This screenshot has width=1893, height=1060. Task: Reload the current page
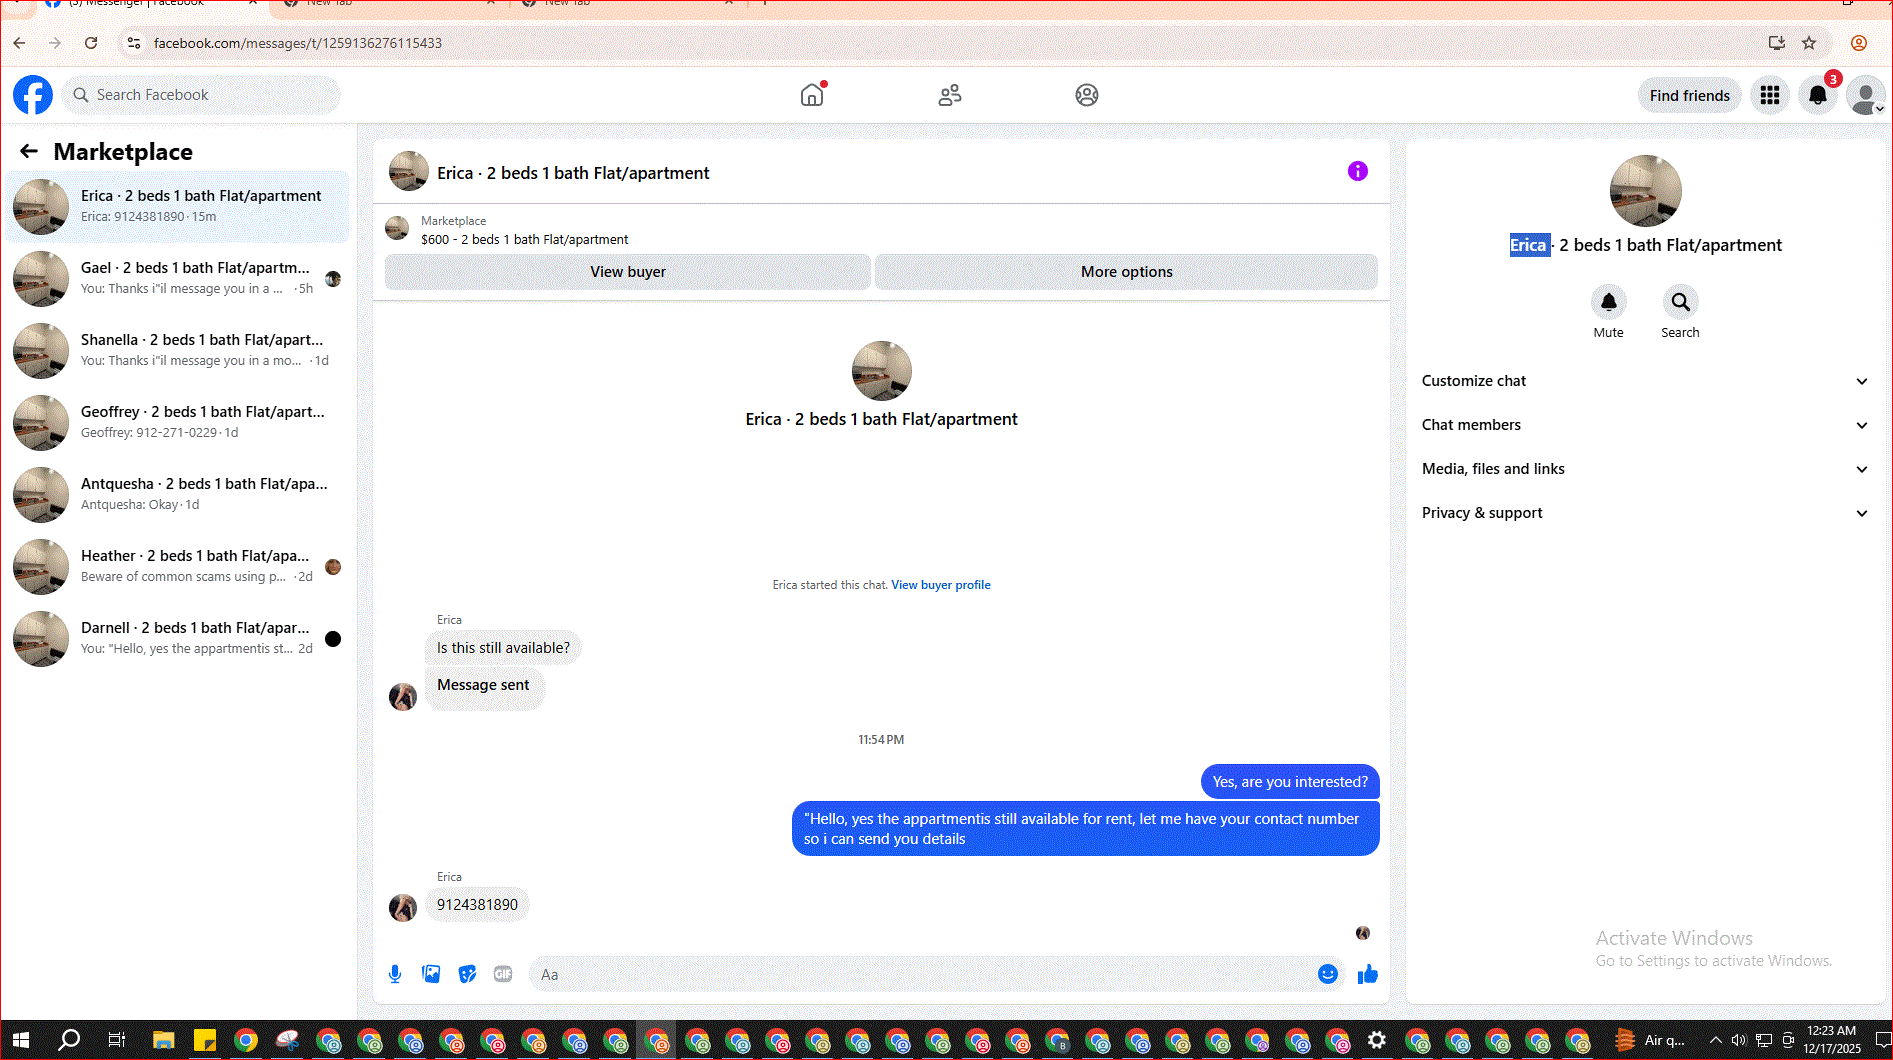click(91, 43)
